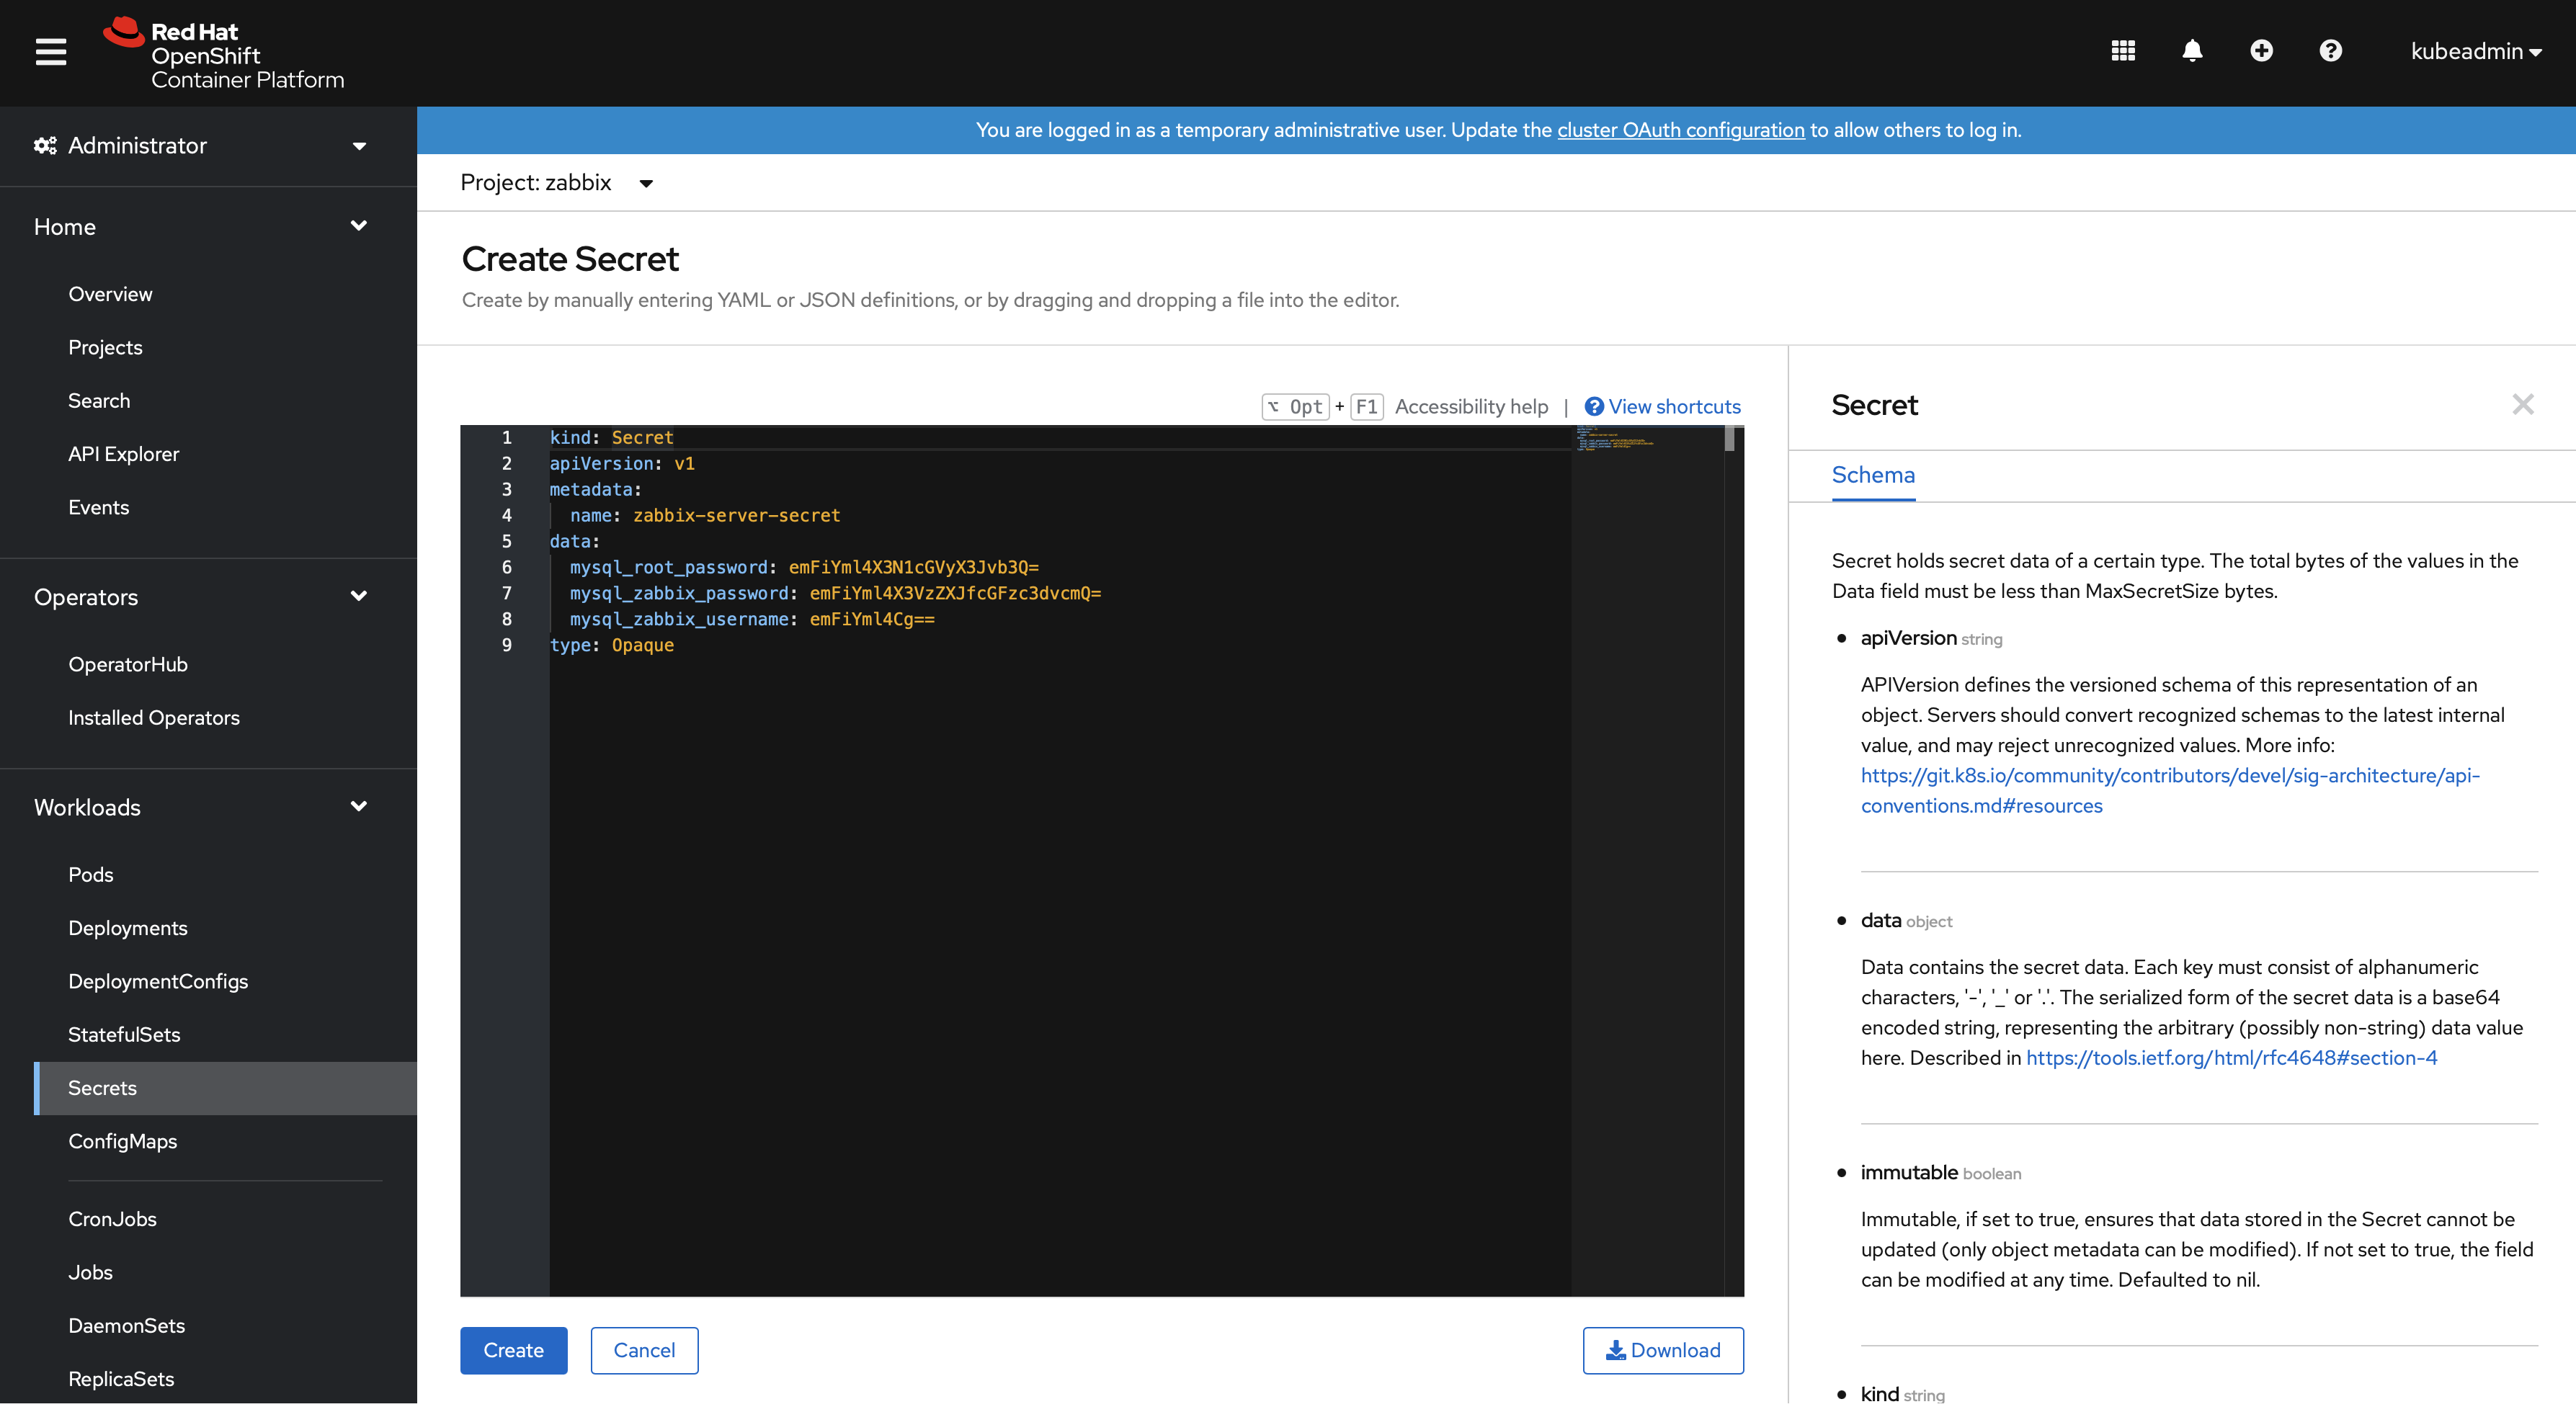Navigate to StatefulSets

(x=124, y=1035)
